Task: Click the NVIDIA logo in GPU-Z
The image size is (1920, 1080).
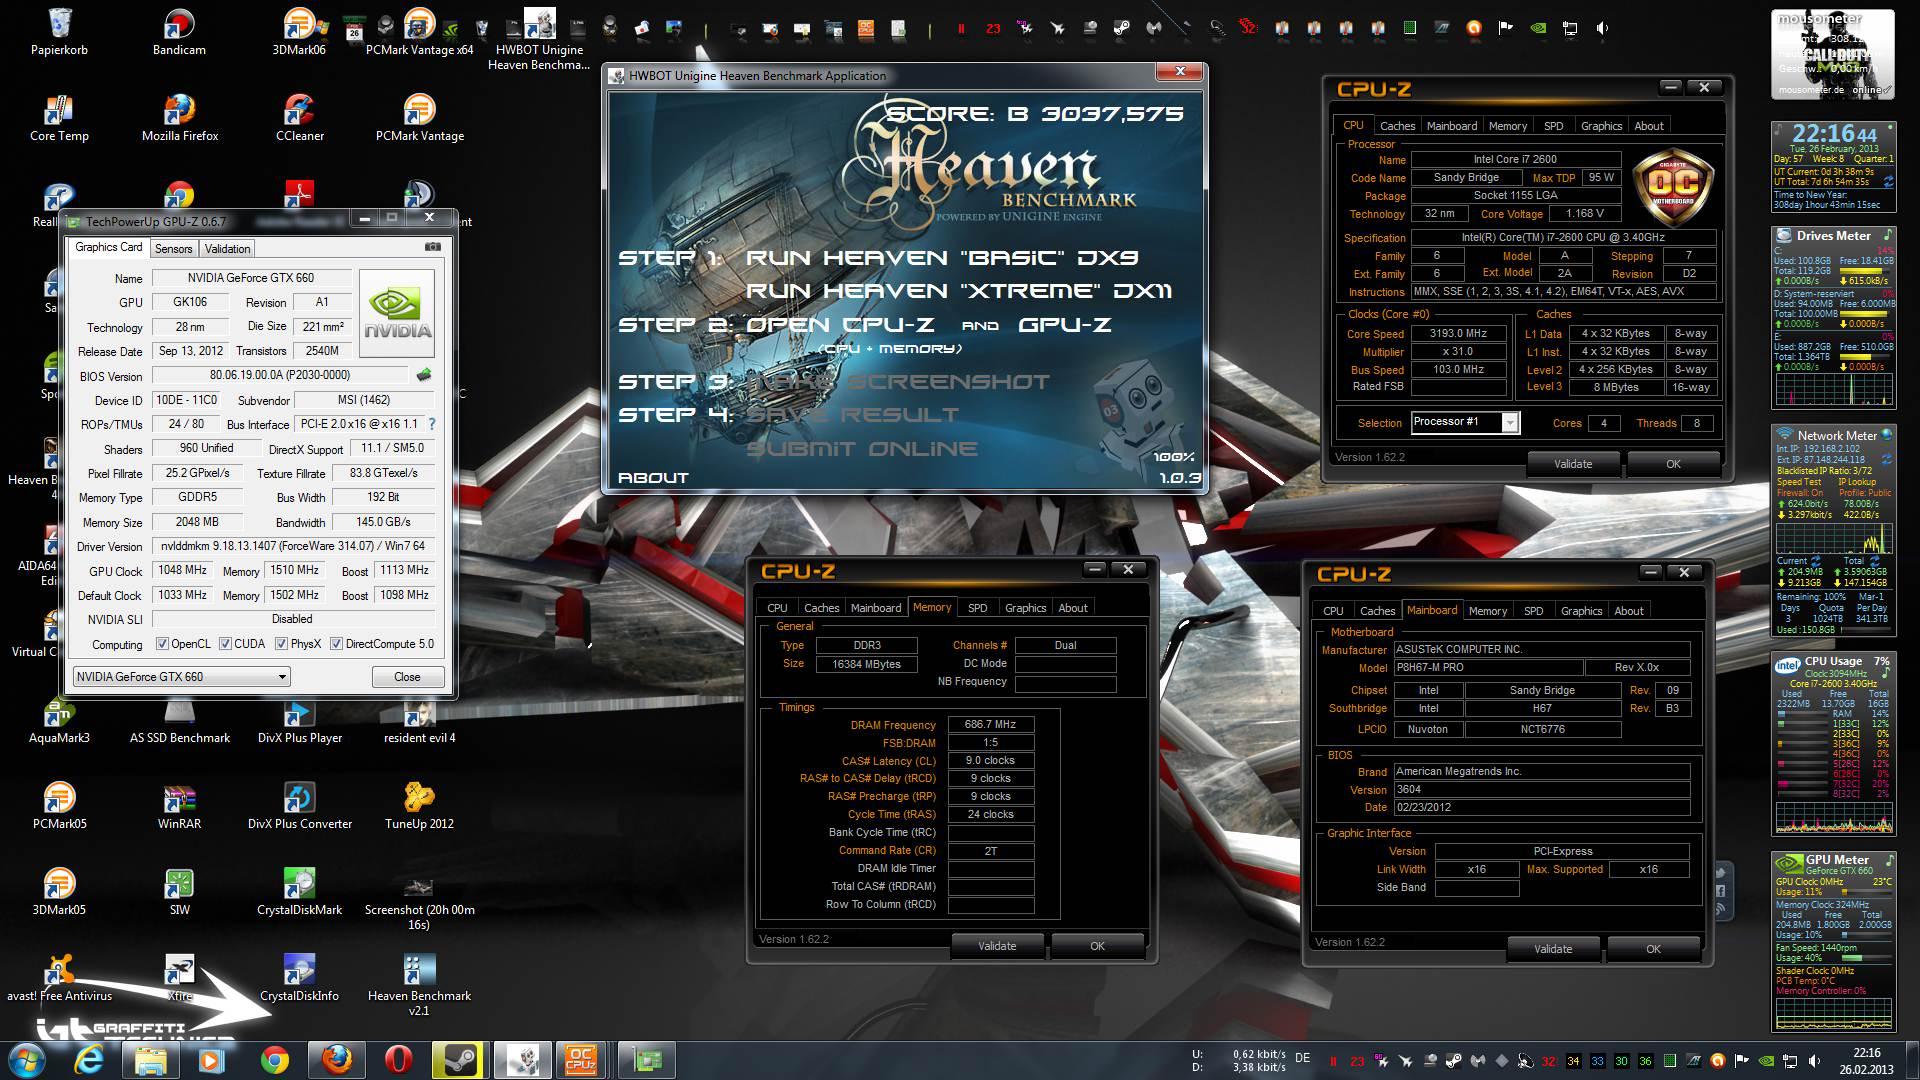Action: tap(397, 313)
